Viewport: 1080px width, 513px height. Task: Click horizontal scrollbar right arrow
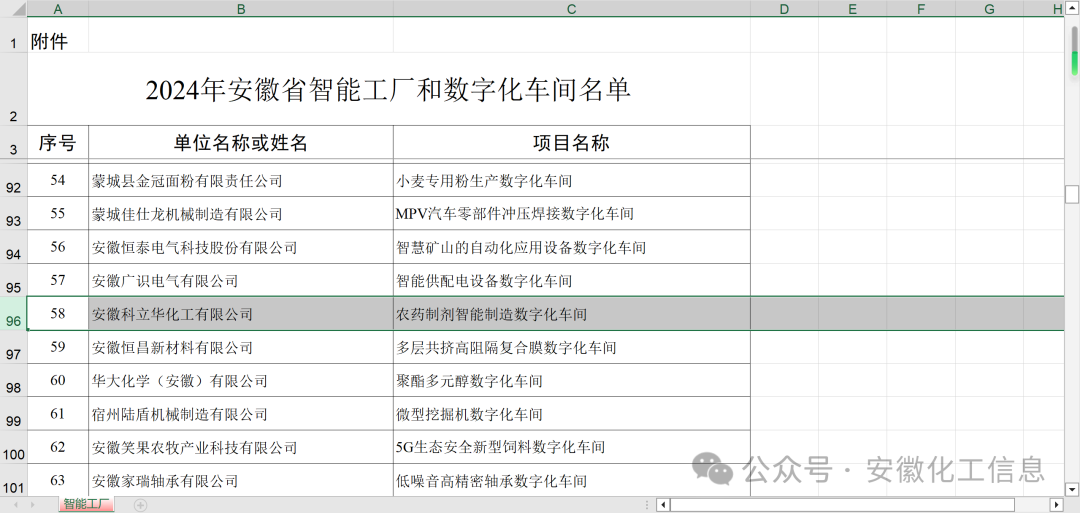(x=1056, y=505)
